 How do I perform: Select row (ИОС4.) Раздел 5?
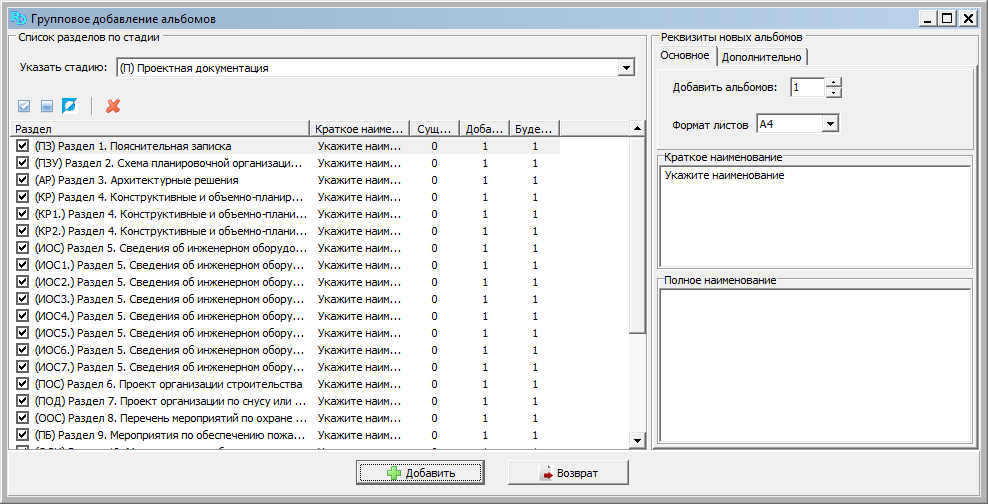285,316
